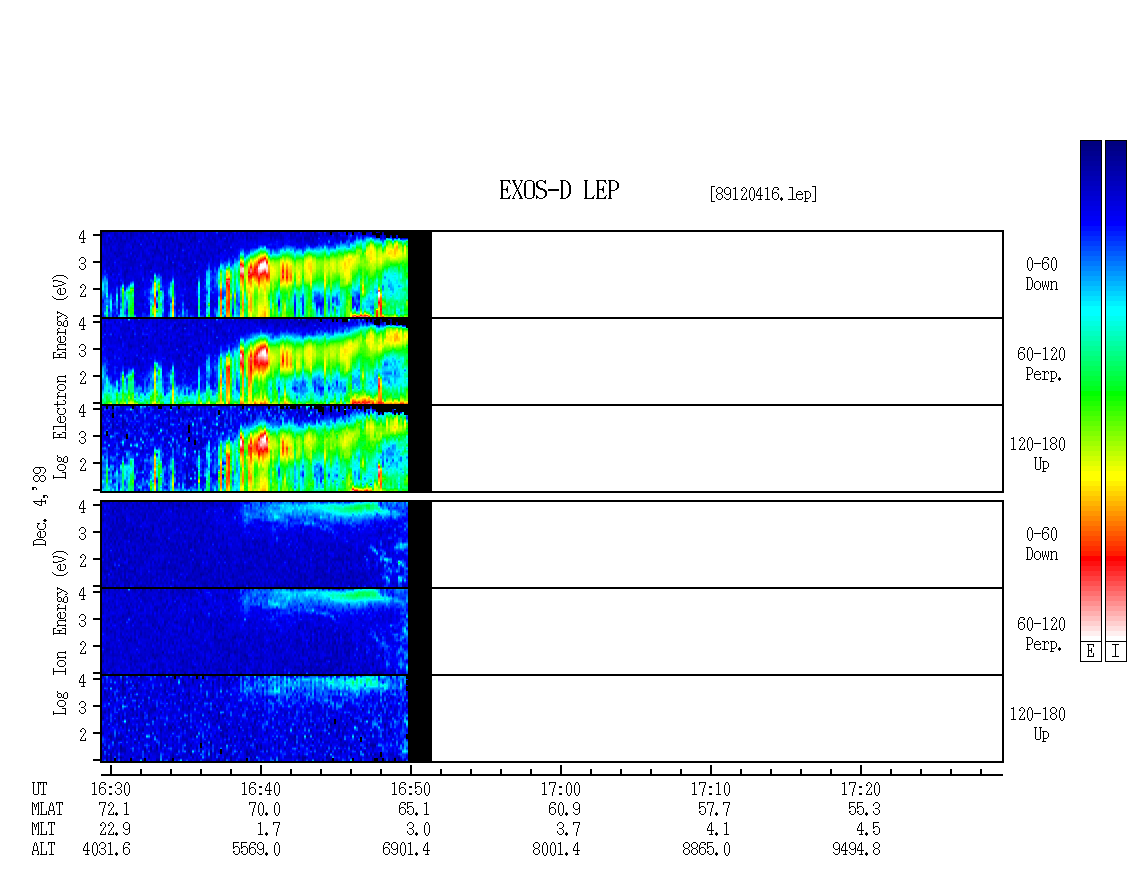
Task: Click the MLT value 22.9
Action: tap(115, 830)
